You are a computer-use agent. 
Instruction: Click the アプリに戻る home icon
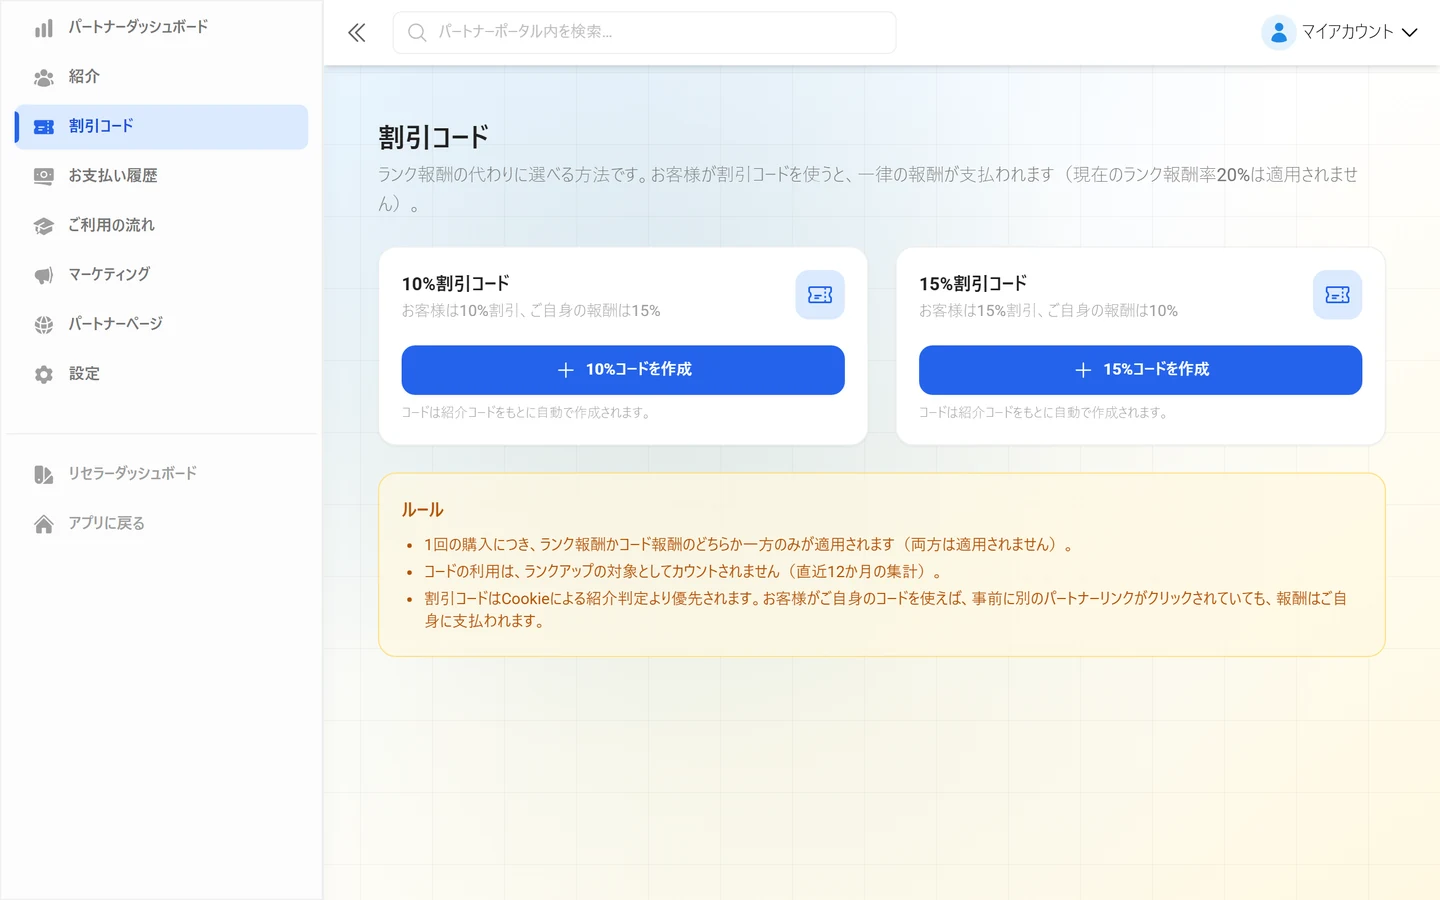(x=43, y=524)
